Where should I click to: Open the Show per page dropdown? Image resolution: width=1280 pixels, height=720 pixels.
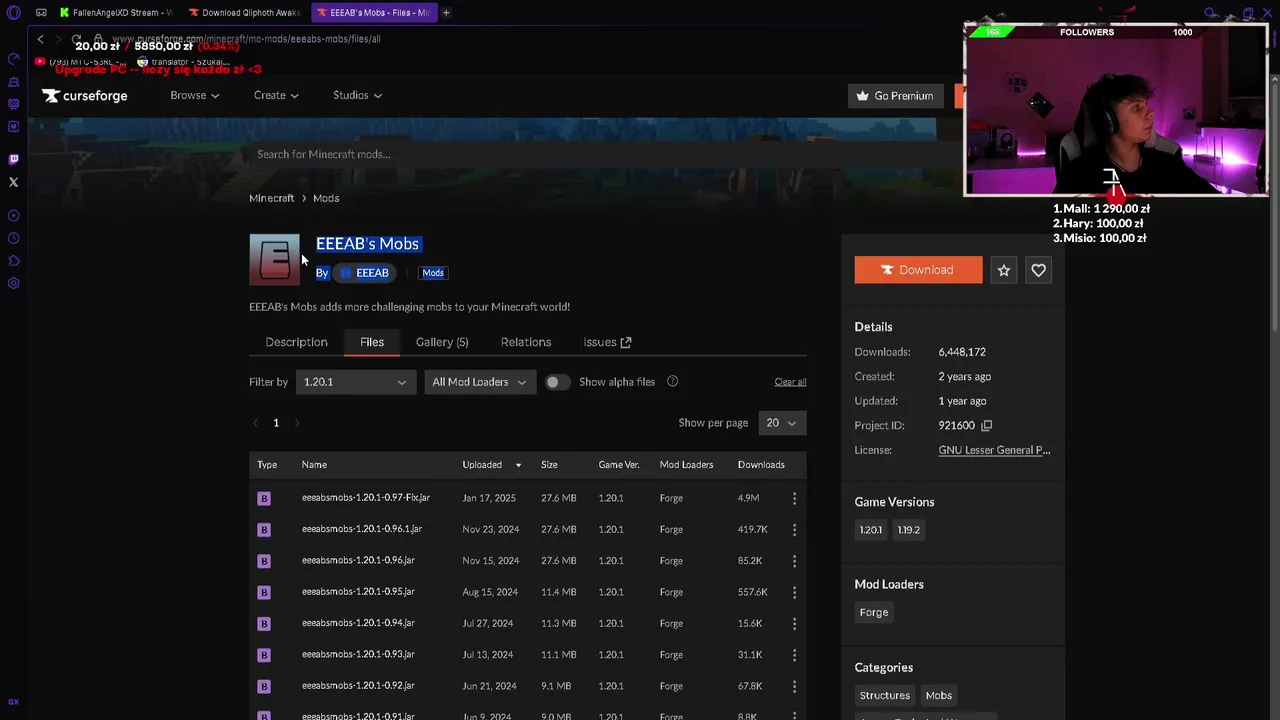(x=782, y=423)
